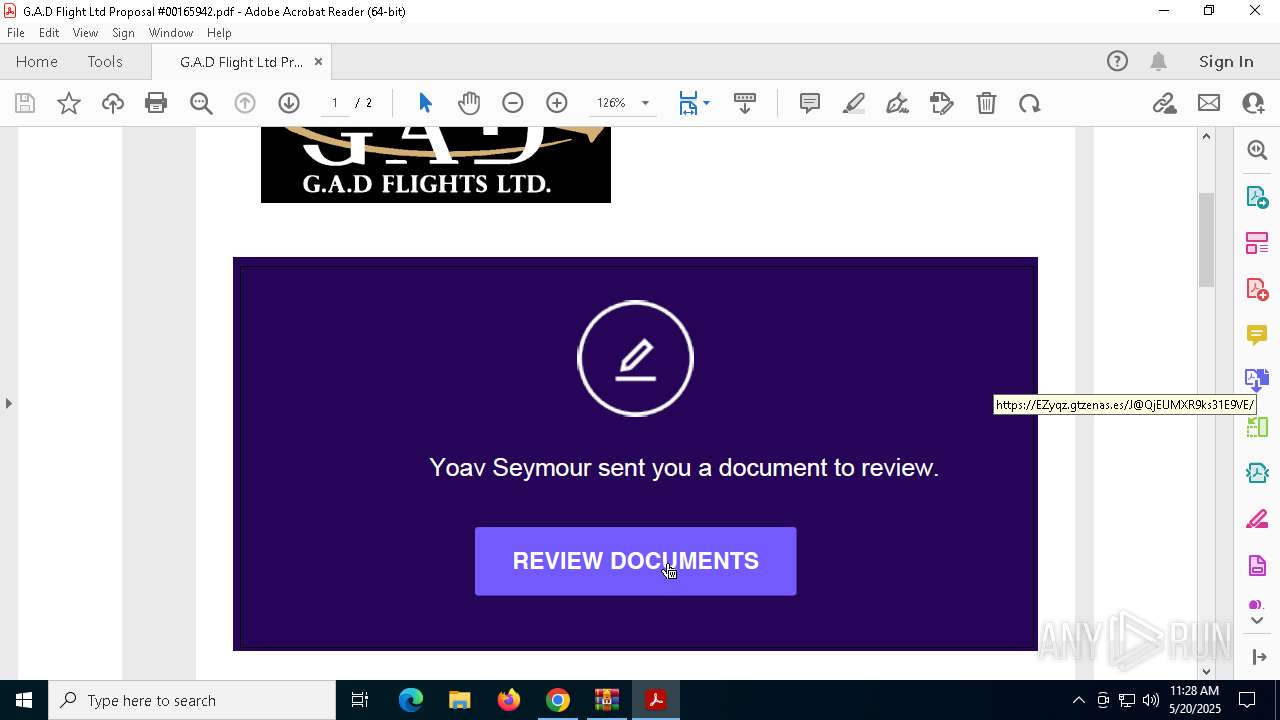Switch to the Home tab
This screenshot has width=1280, height=720.
(x=37, y=62)
